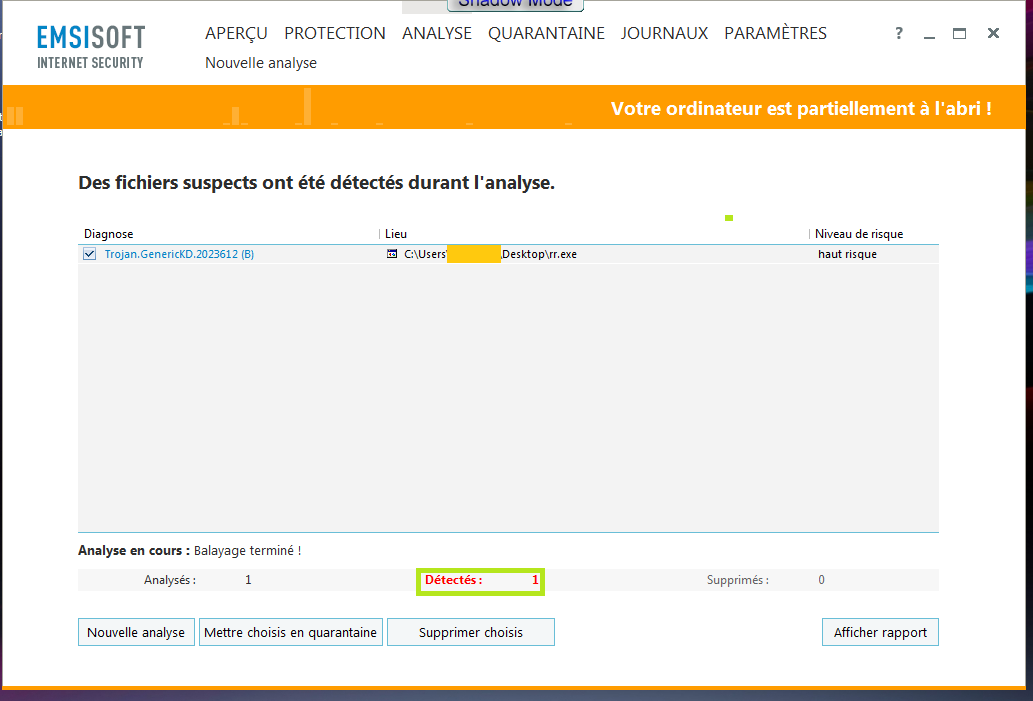Click the 'Analysés :' count label
This screenshot has height=701, width=1033.
pos(170,580)
